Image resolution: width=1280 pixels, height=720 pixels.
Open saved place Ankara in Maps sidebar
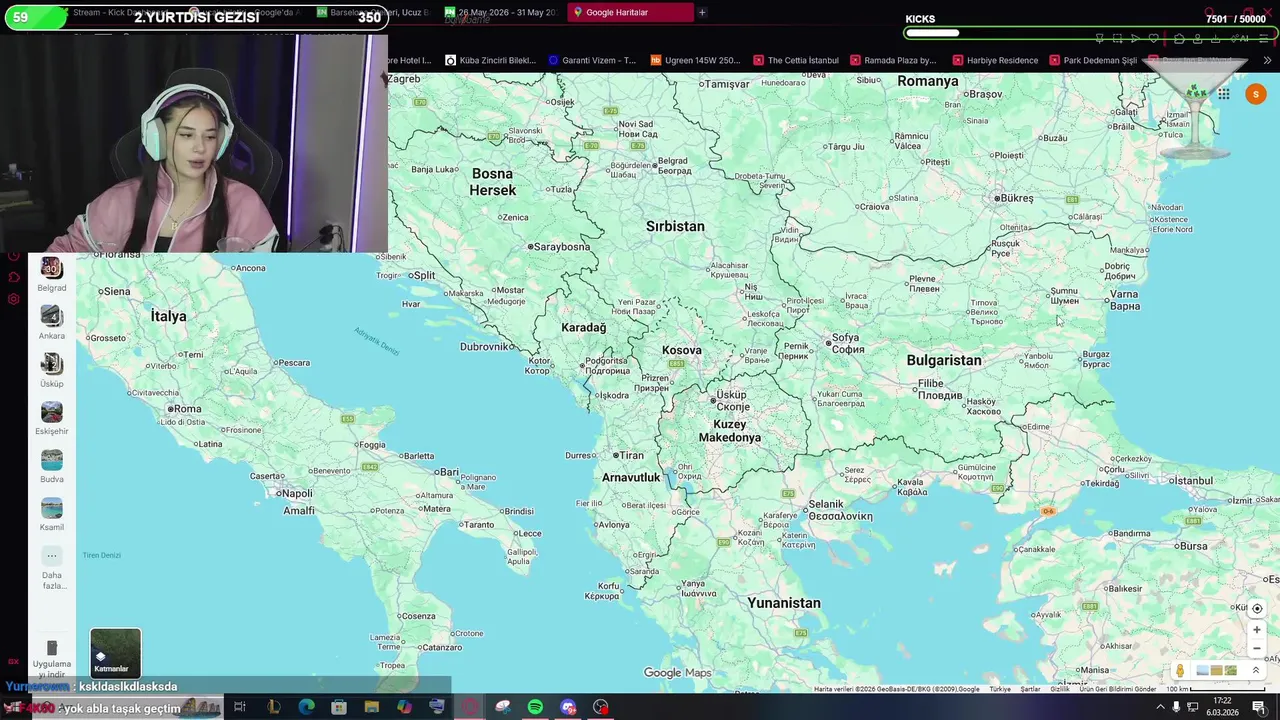(52, 322)
